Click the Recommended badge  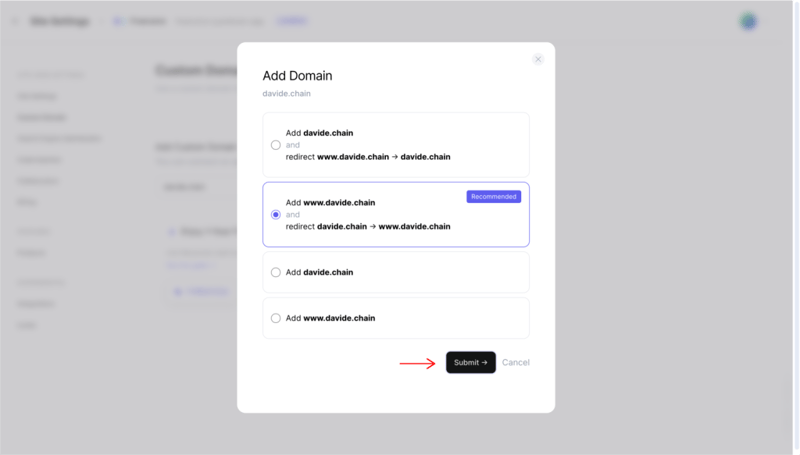(493, 197)
